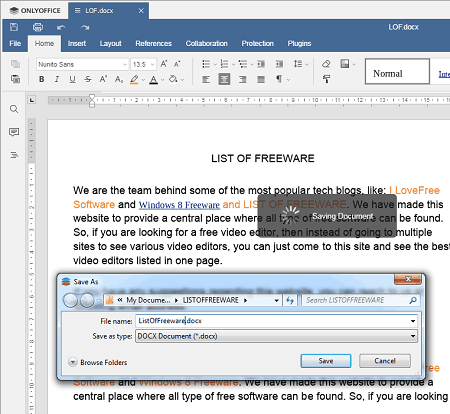Image resolution: width=450 pixels, height=414 pixels.
Task: Click the multilevel list icon
Action: coord(243,64)
